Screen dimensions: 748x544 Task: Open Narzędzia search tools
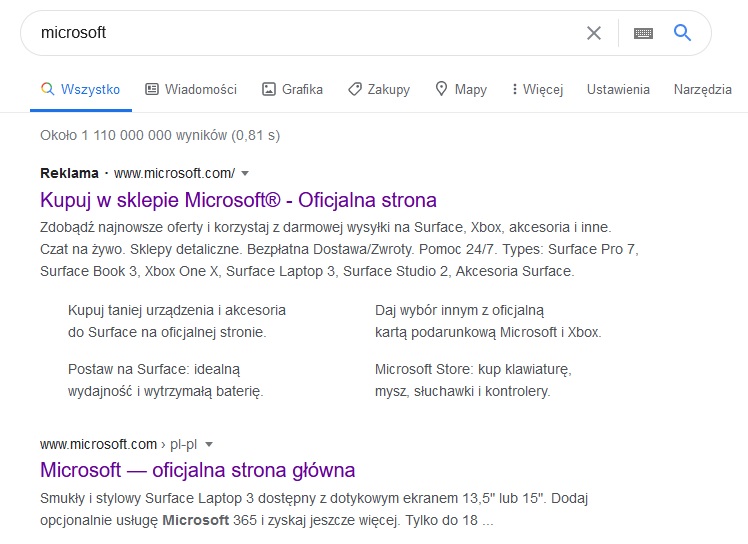[x=703, y=89]
